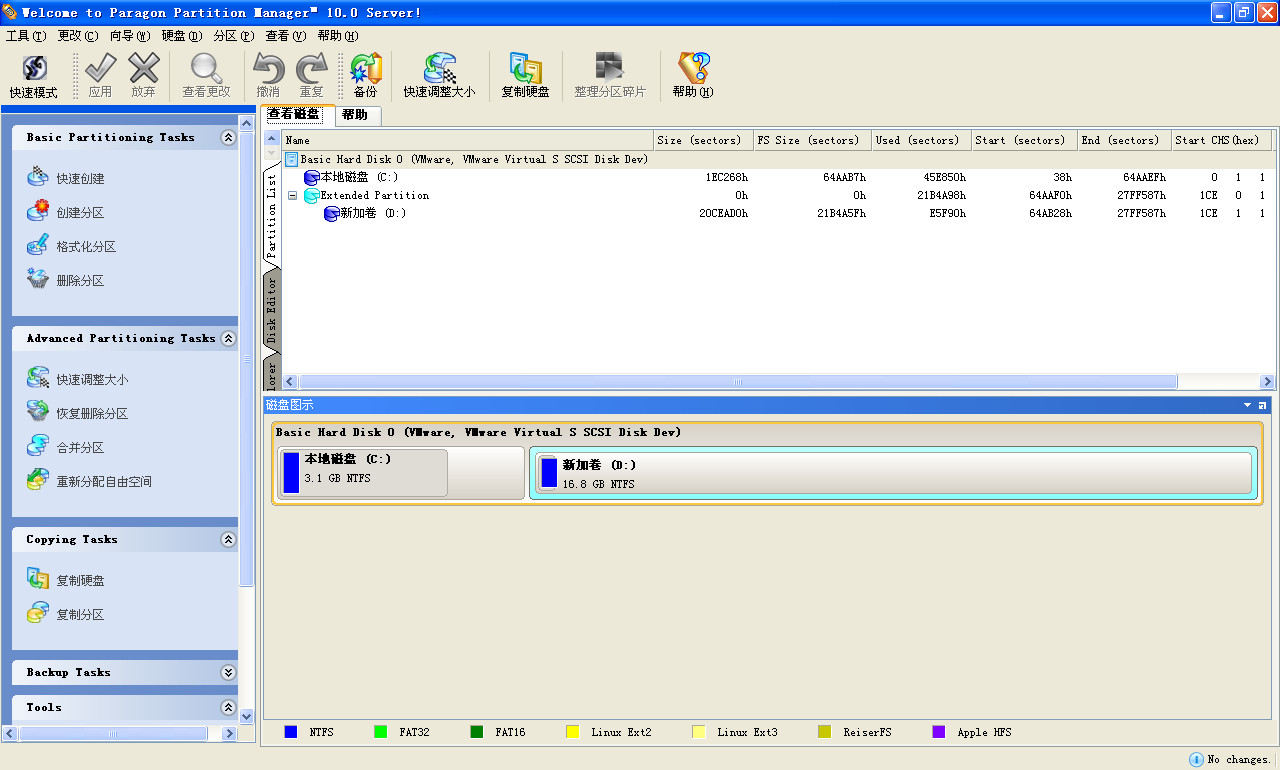Collapse the Tools panel chevron
The width and height of the screenshot is (1280, 770).
coord(228,708)
